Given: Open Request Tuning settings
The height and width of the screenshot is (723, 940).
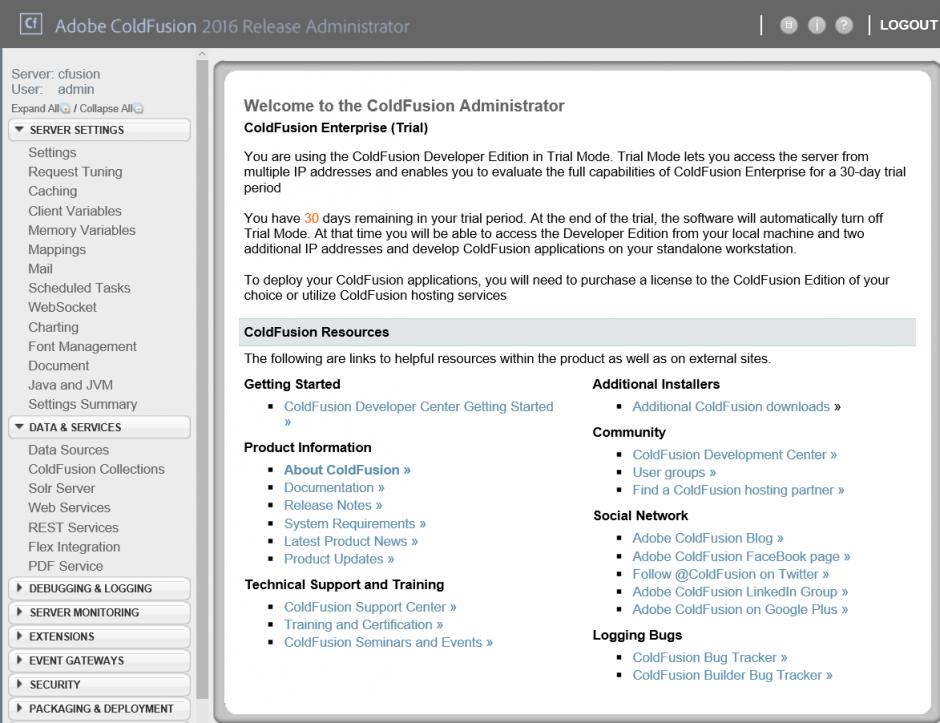Looking at the screenshot, I should tap(75, 172).
